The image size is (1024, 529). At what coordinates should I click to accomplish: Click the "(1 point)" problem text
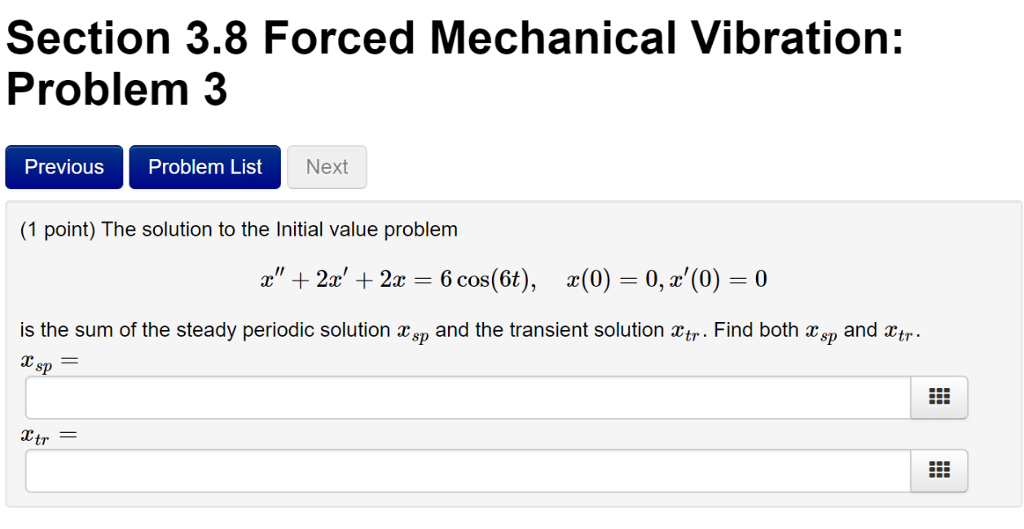pos(57,230)
